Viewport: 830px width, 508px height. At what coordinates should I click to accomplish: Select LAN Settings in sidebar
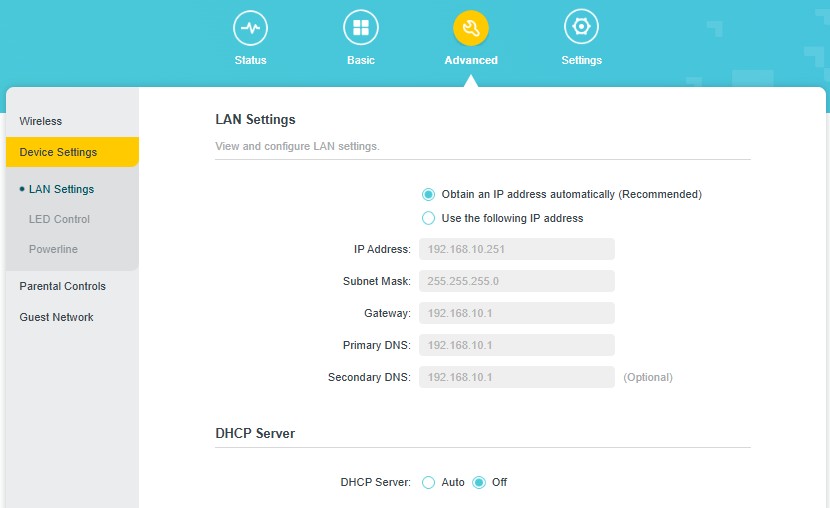click(x=61, y=189)
